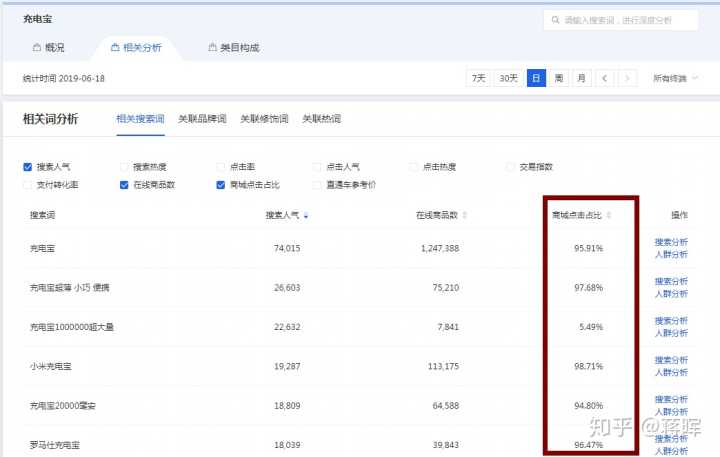This screenshot has height=457, width=720.
Task: Click the 类目构成 tab icon
Action: tap(211, 47)
